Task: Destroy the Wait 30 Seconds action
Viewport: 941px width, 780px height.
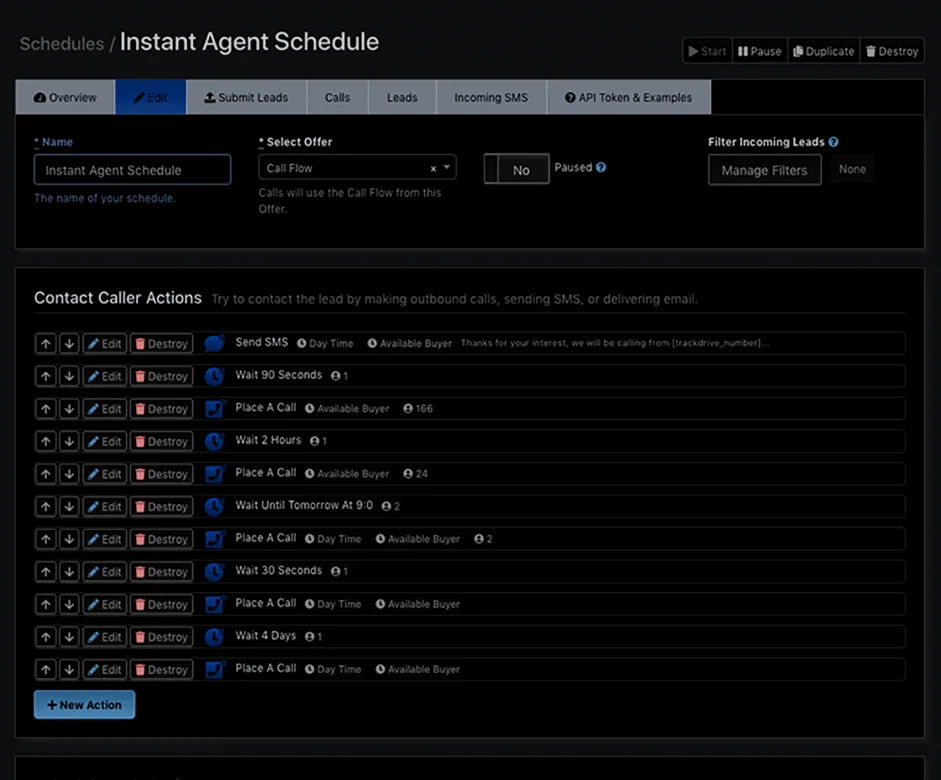Action: point(161,572)
